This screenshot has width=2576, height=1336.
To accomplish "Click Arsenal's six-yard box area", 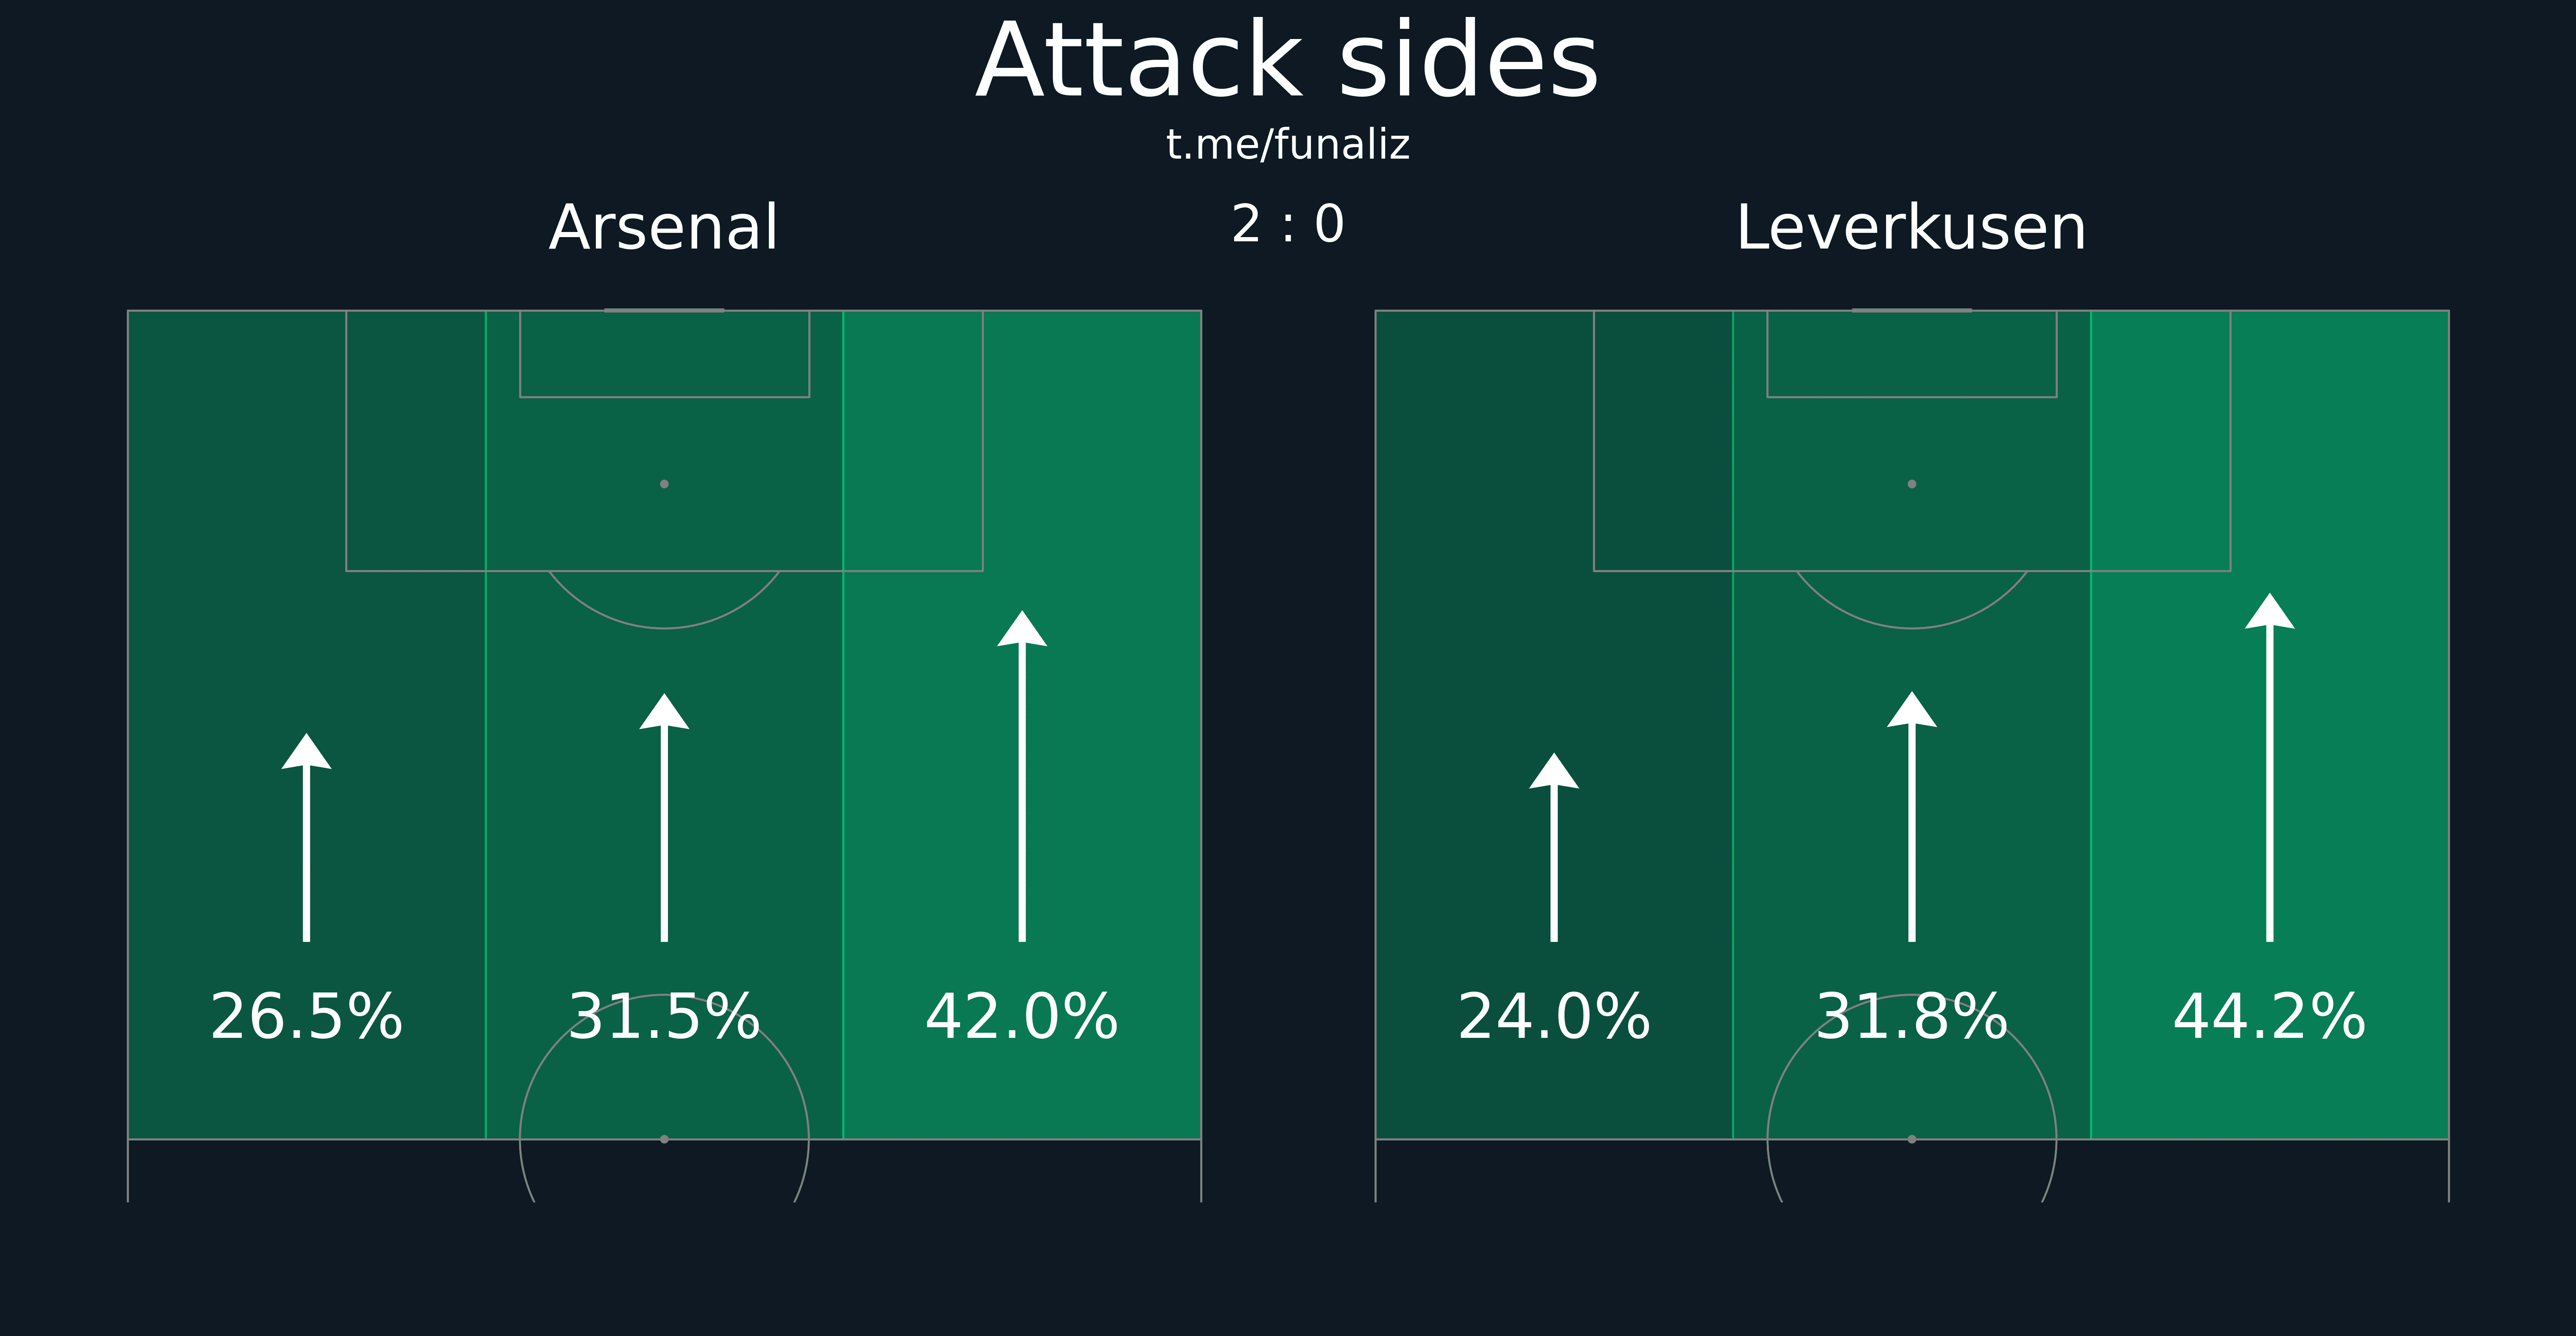I will (x=664, y=354).
